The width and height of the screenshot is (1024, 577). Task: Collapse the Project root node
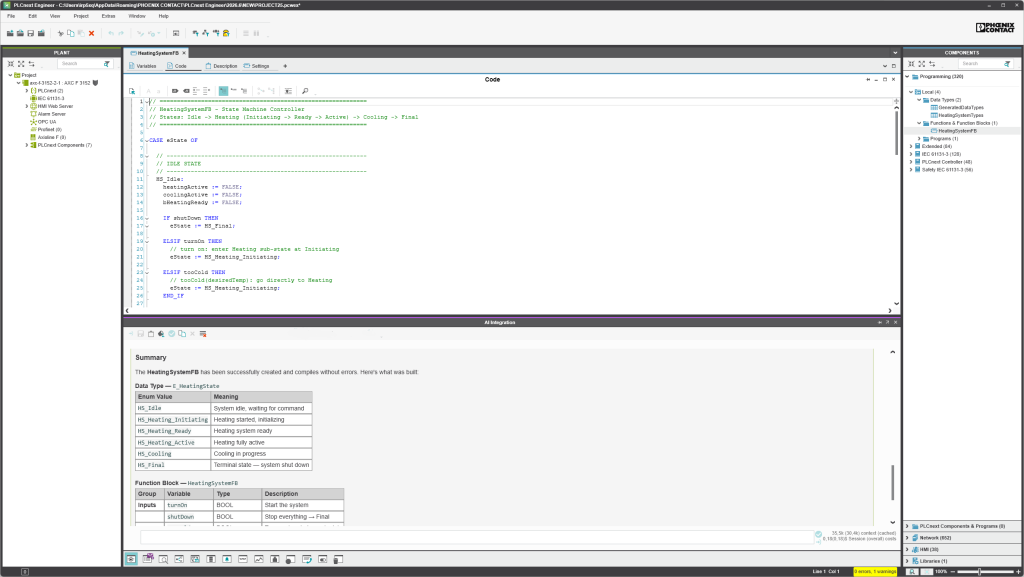[10, 75]
